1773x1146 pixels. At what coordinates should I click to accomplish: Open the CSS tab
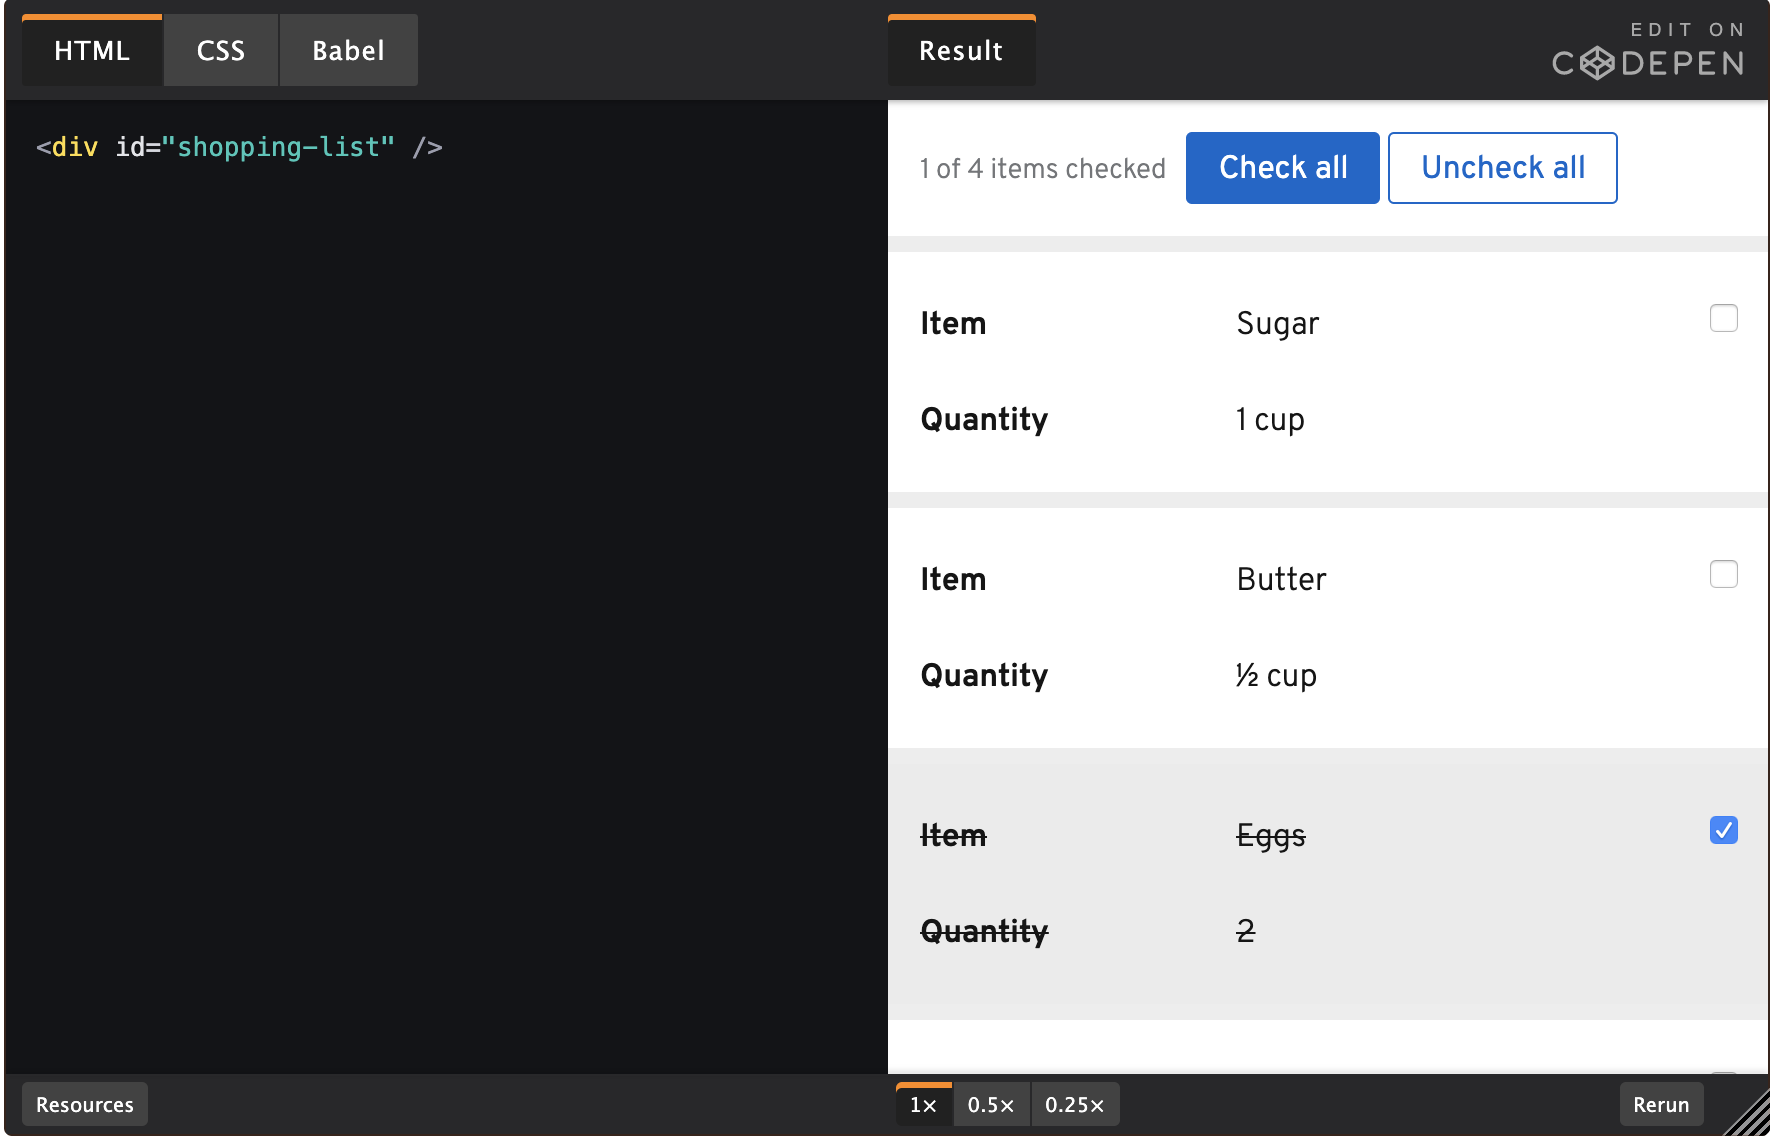pos(221,51)
